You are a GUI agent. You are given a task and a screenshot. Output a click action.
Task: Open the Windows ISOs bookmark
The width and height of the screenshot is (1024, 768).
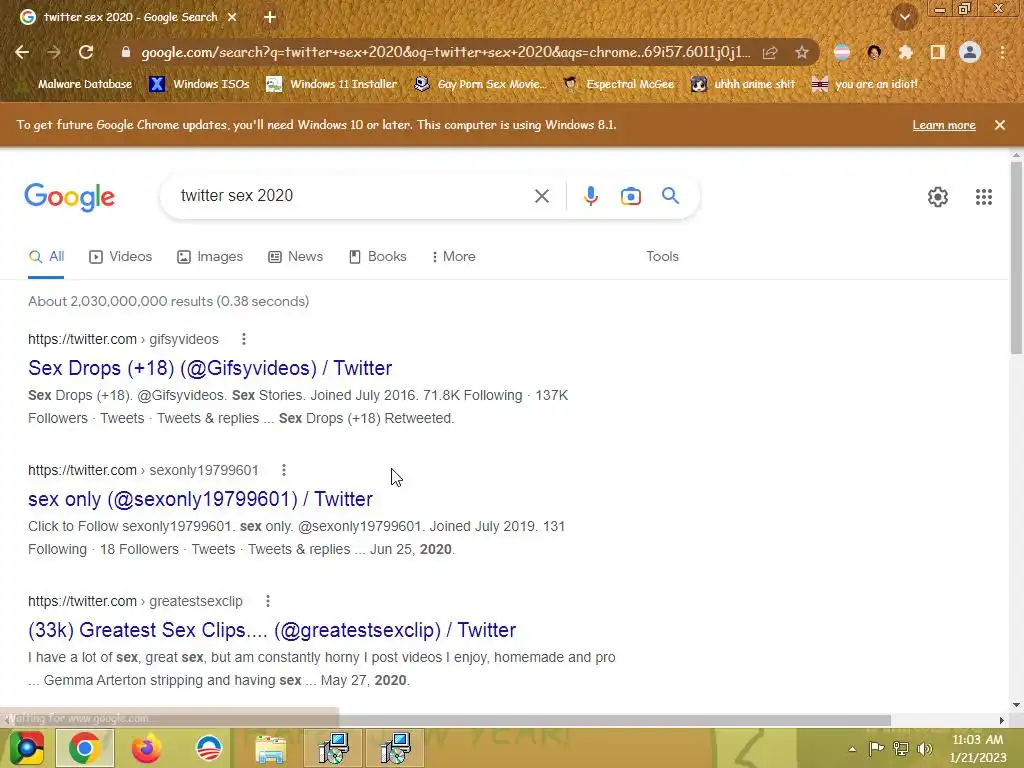pos(200,84)
